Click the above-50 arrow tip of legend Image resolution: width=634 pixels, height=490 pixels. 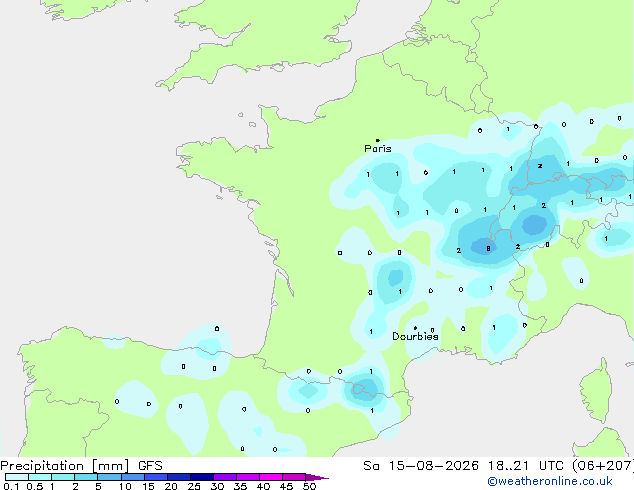coord(317,477)
